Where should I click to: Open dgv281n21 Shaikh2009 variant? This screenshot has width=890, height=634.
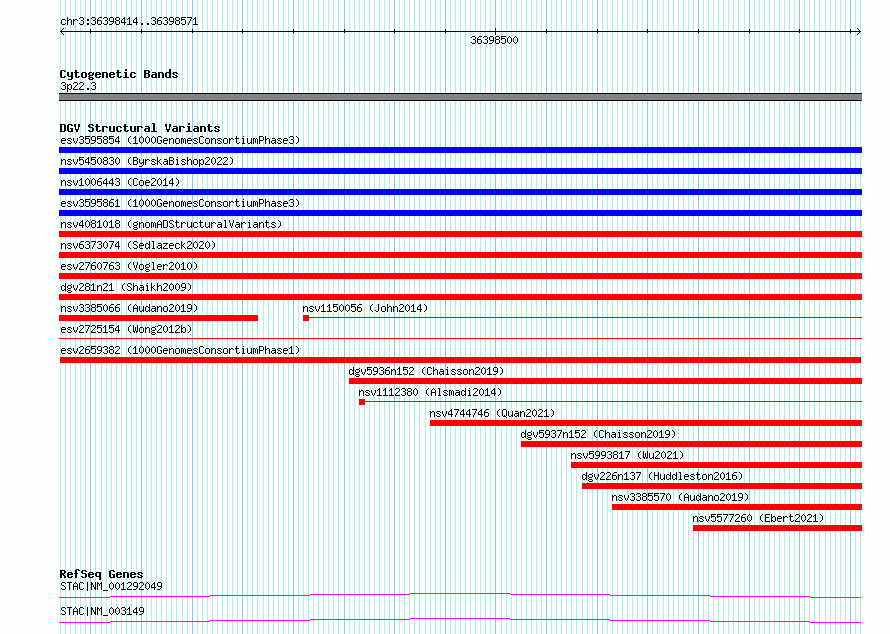pyautogui.click(x=126, y=287)
